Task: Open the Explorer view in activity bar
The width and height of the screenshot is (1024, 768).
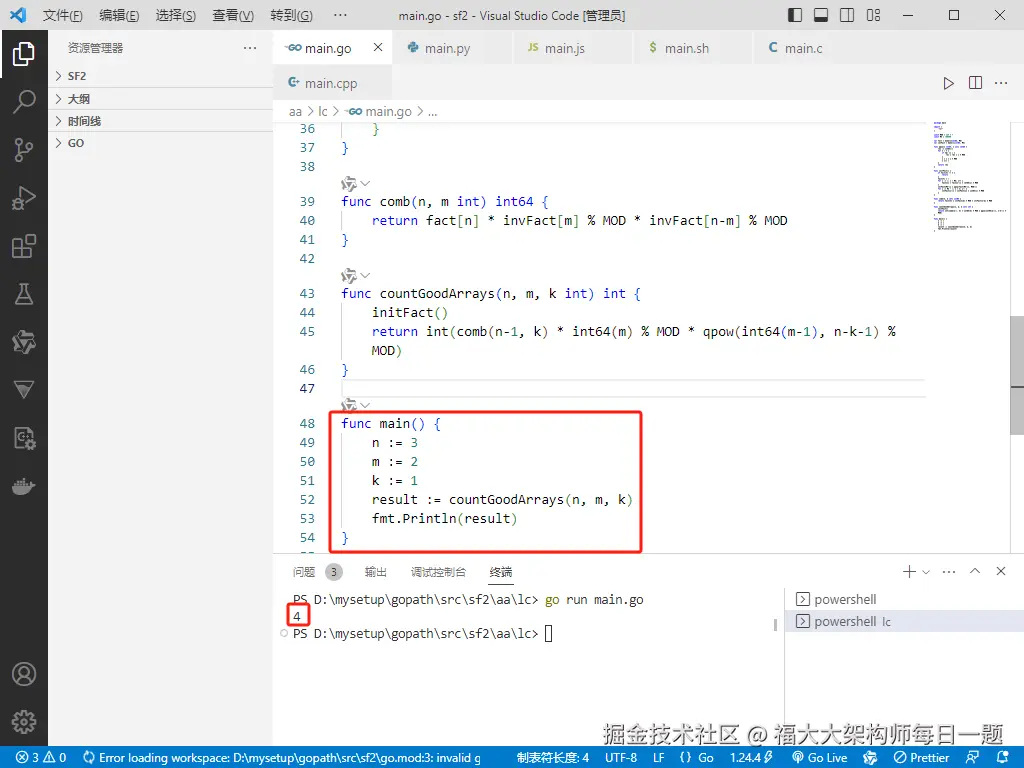Action: (24, 54)
